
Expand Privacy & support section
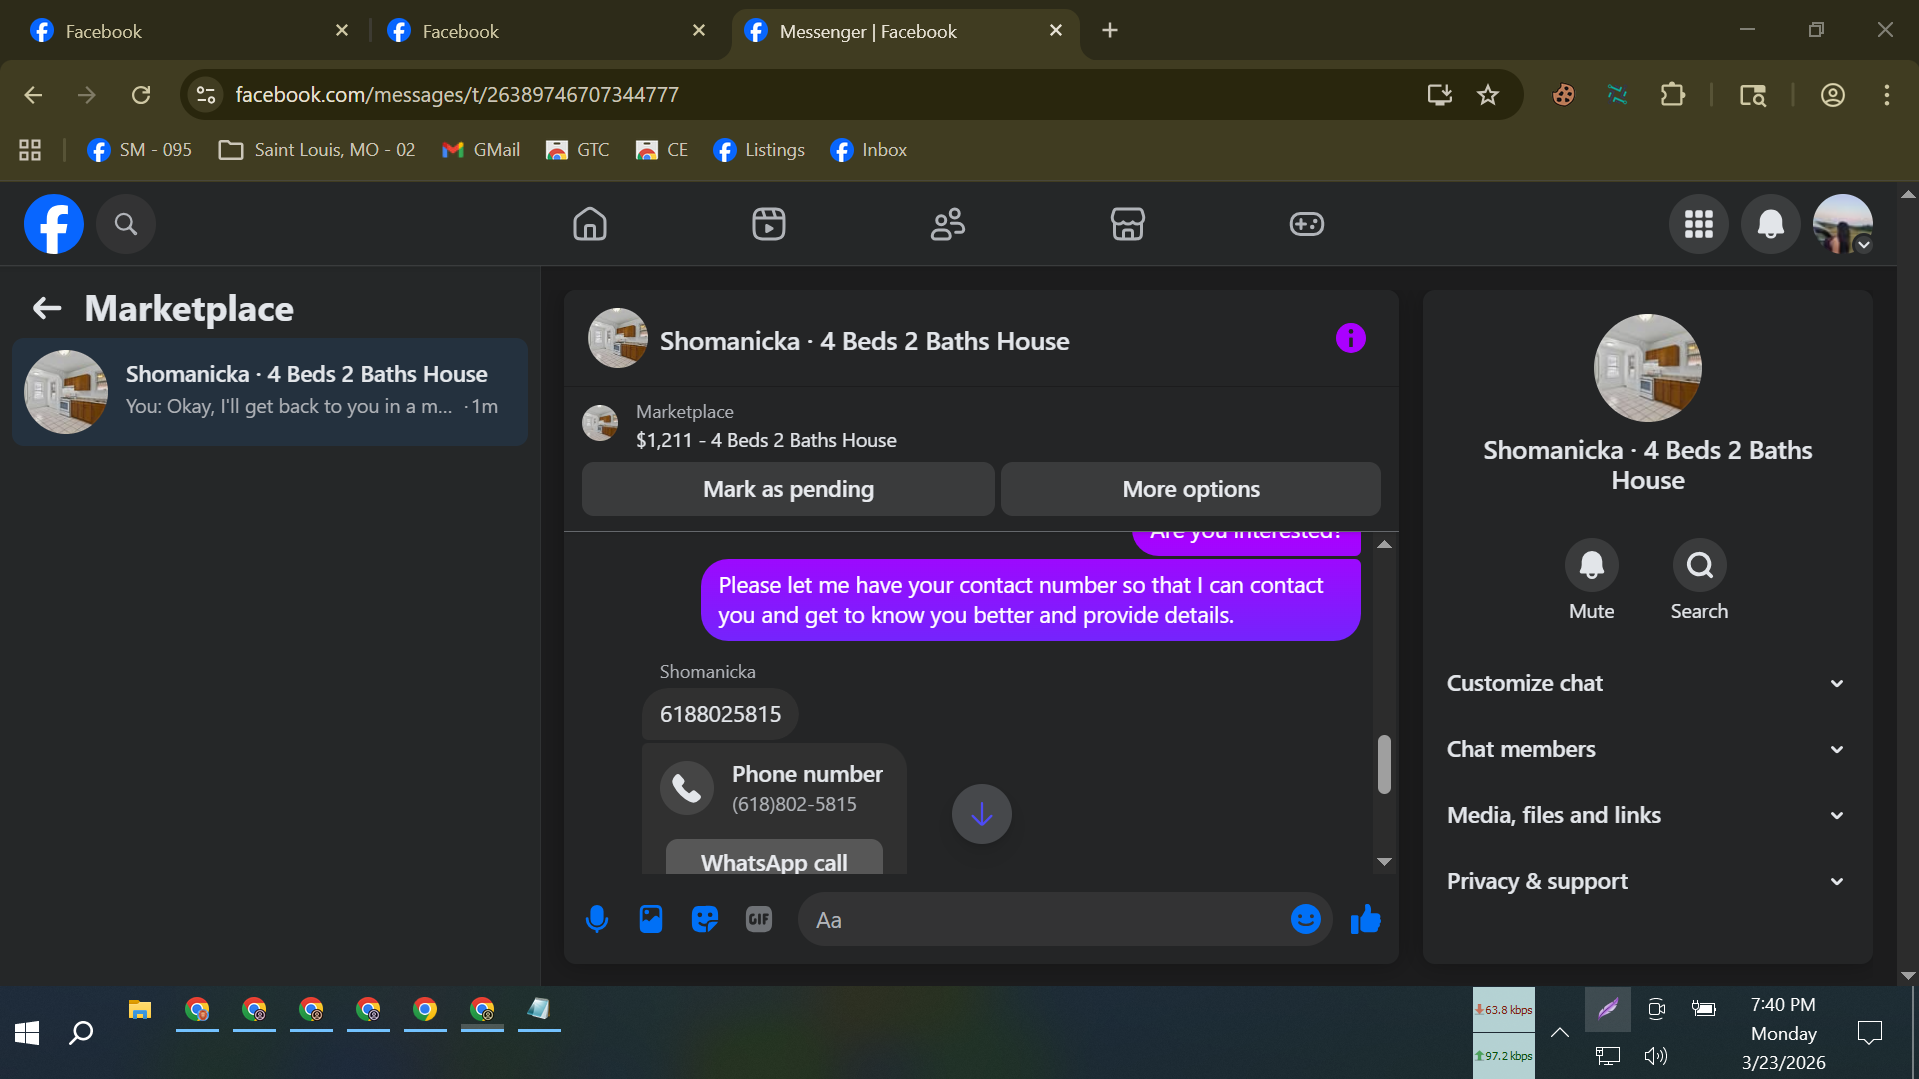(x=1647, y=881)
